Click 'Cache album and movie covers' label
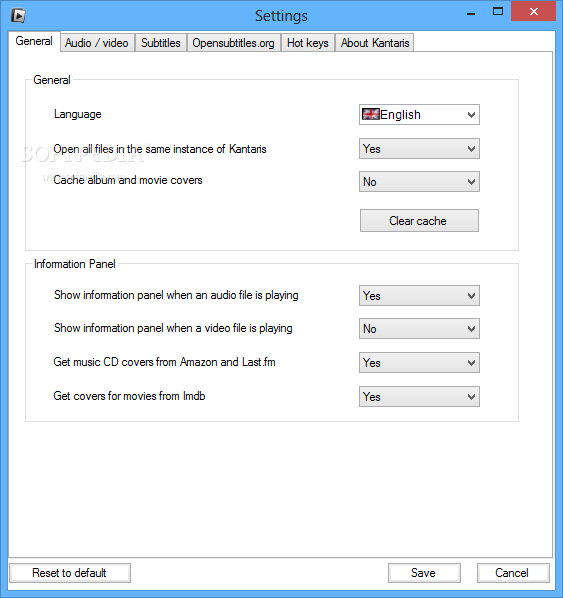The width and height of the screenshot is (563, 598). point(128,180)
